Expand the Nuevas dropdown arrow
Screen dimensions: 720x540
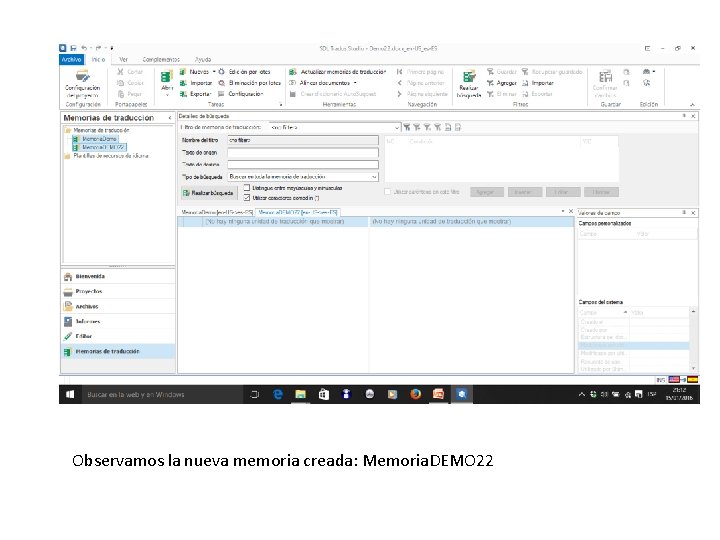[214, 72]
